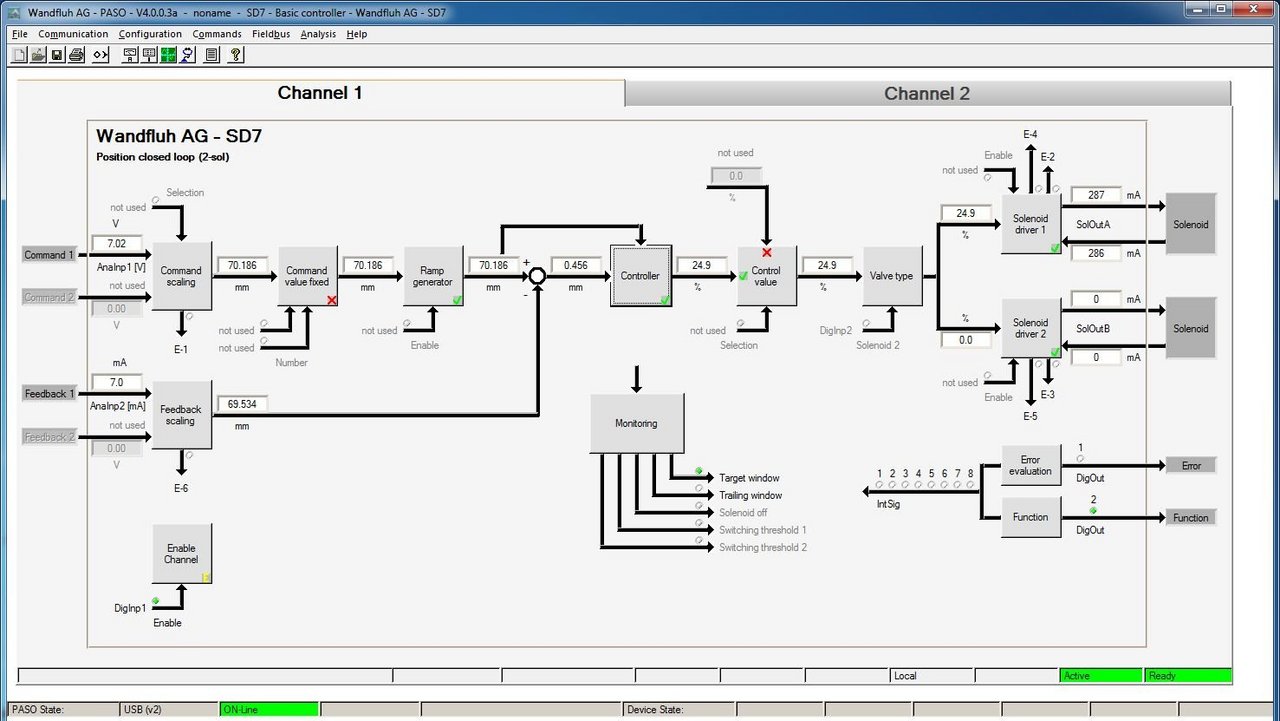Click the Open file toolbar icon

38,55
